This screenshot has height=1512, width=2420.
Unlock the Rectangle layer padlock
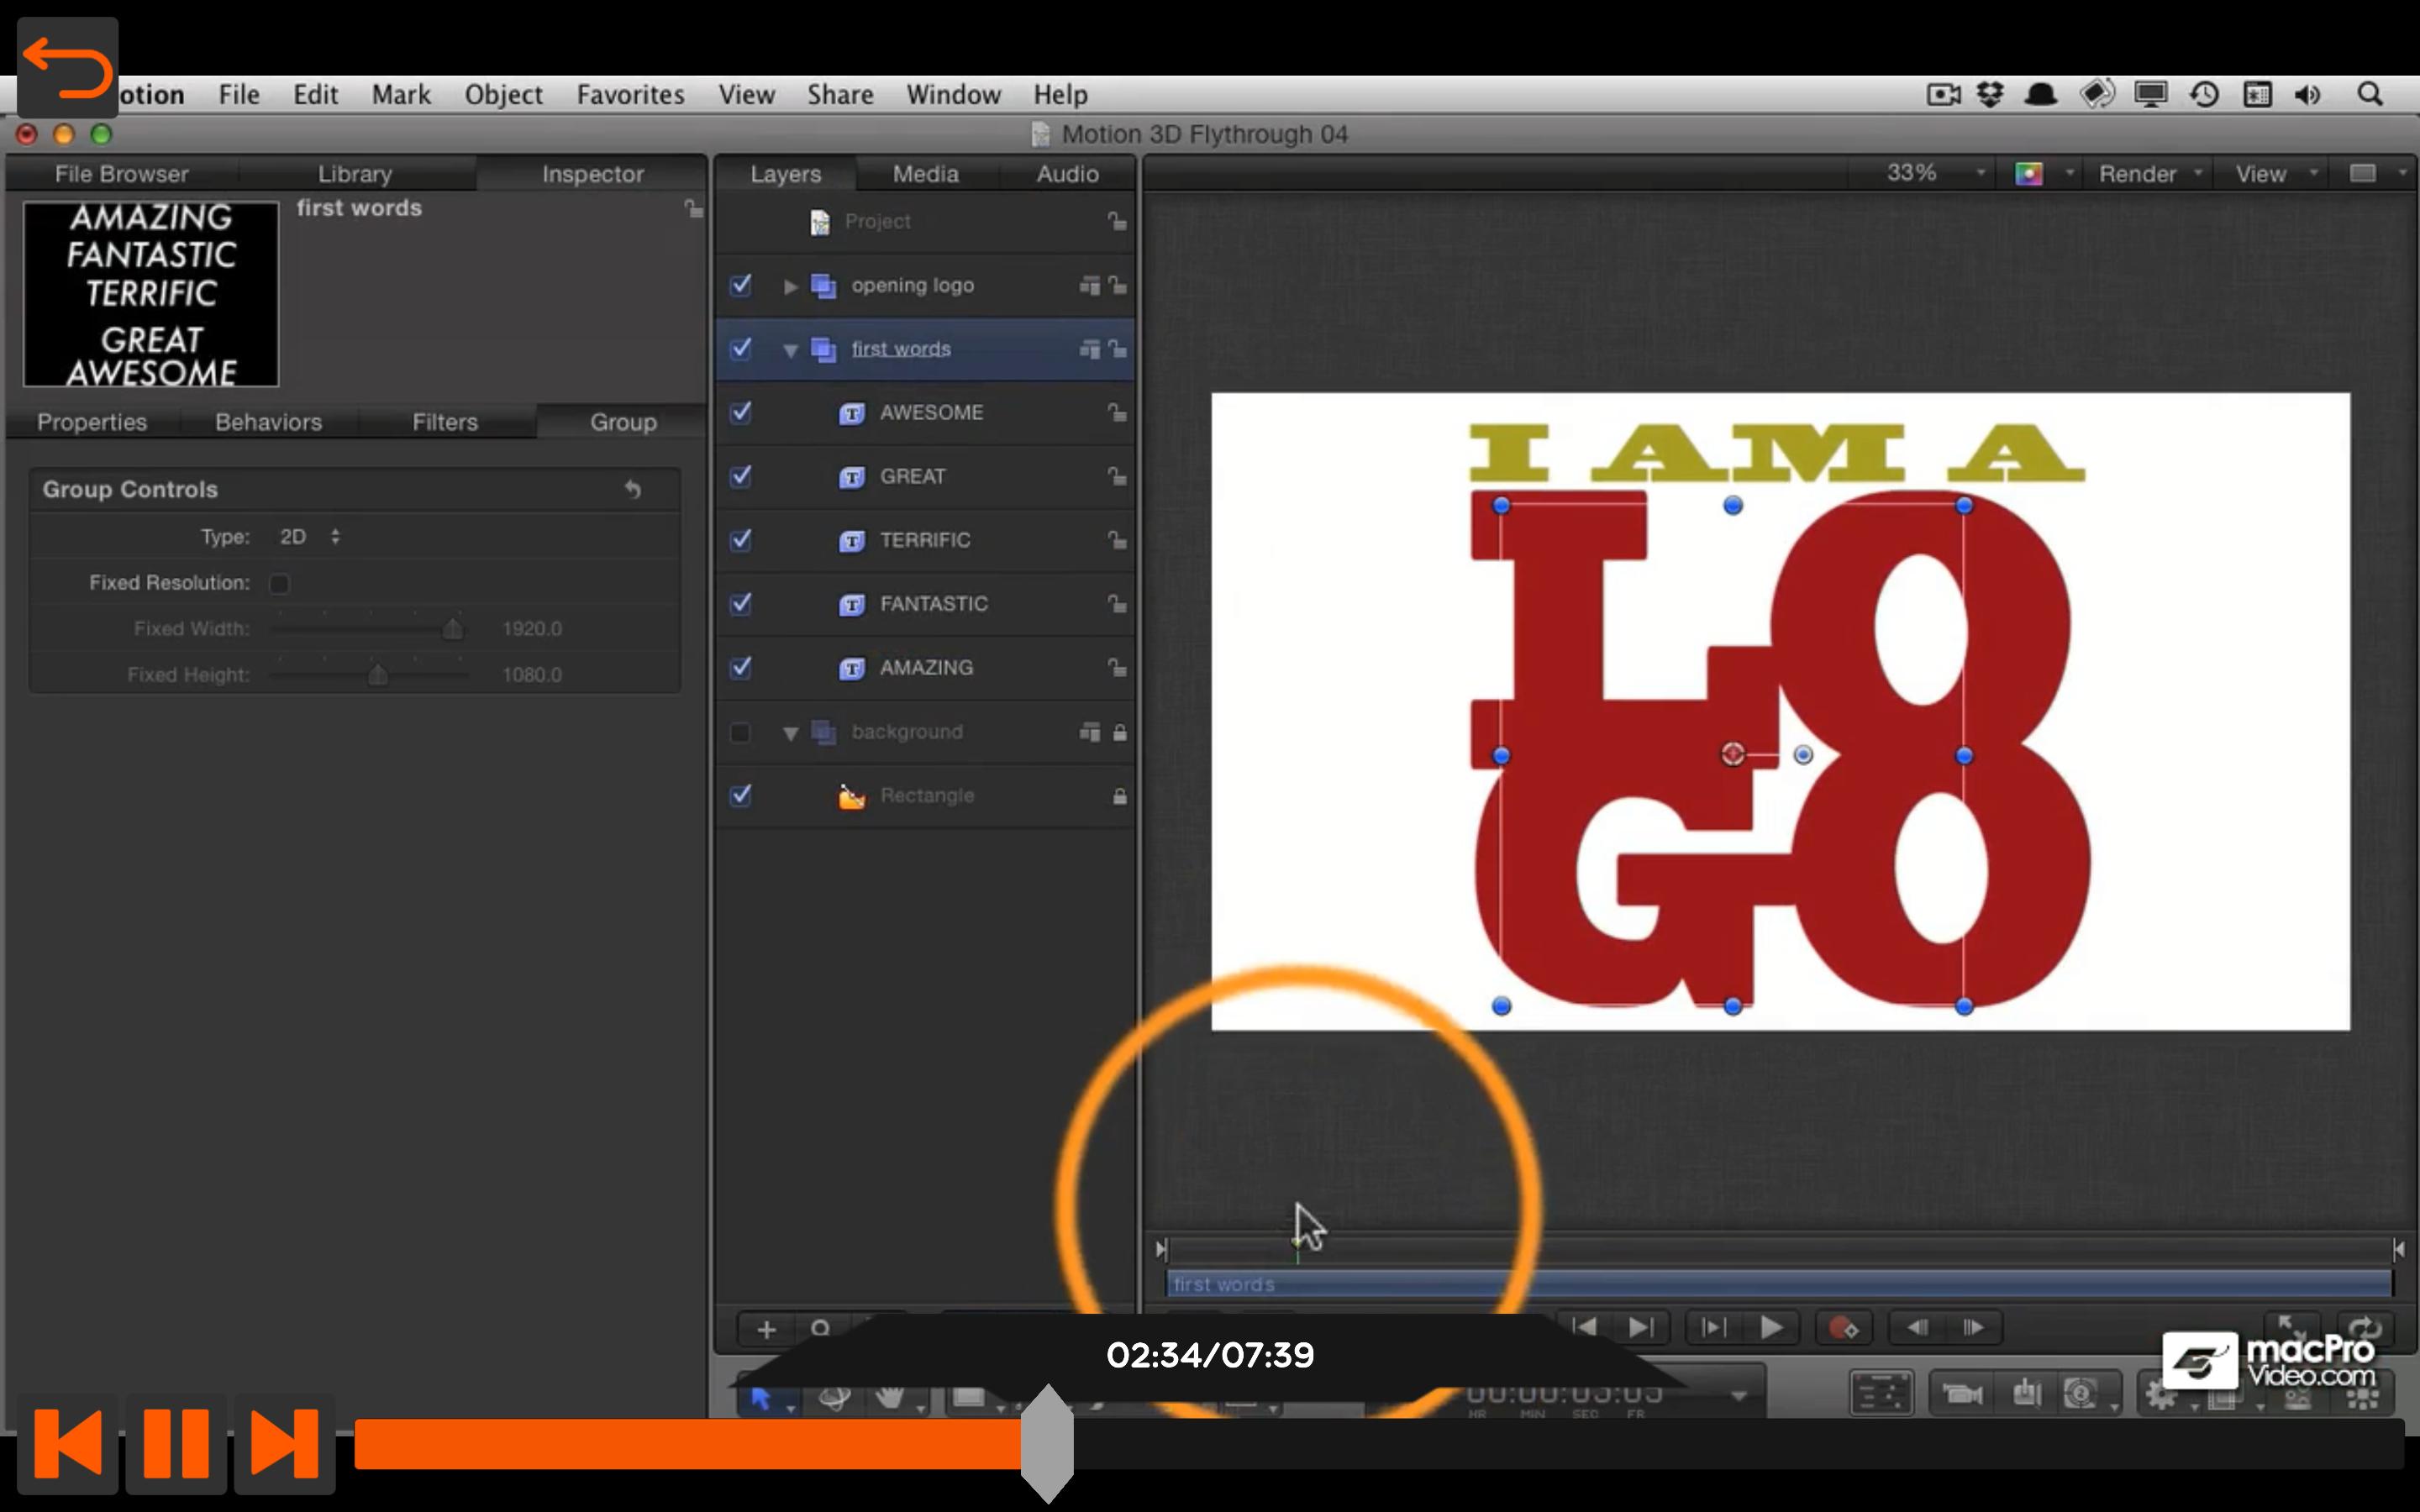1119,796
